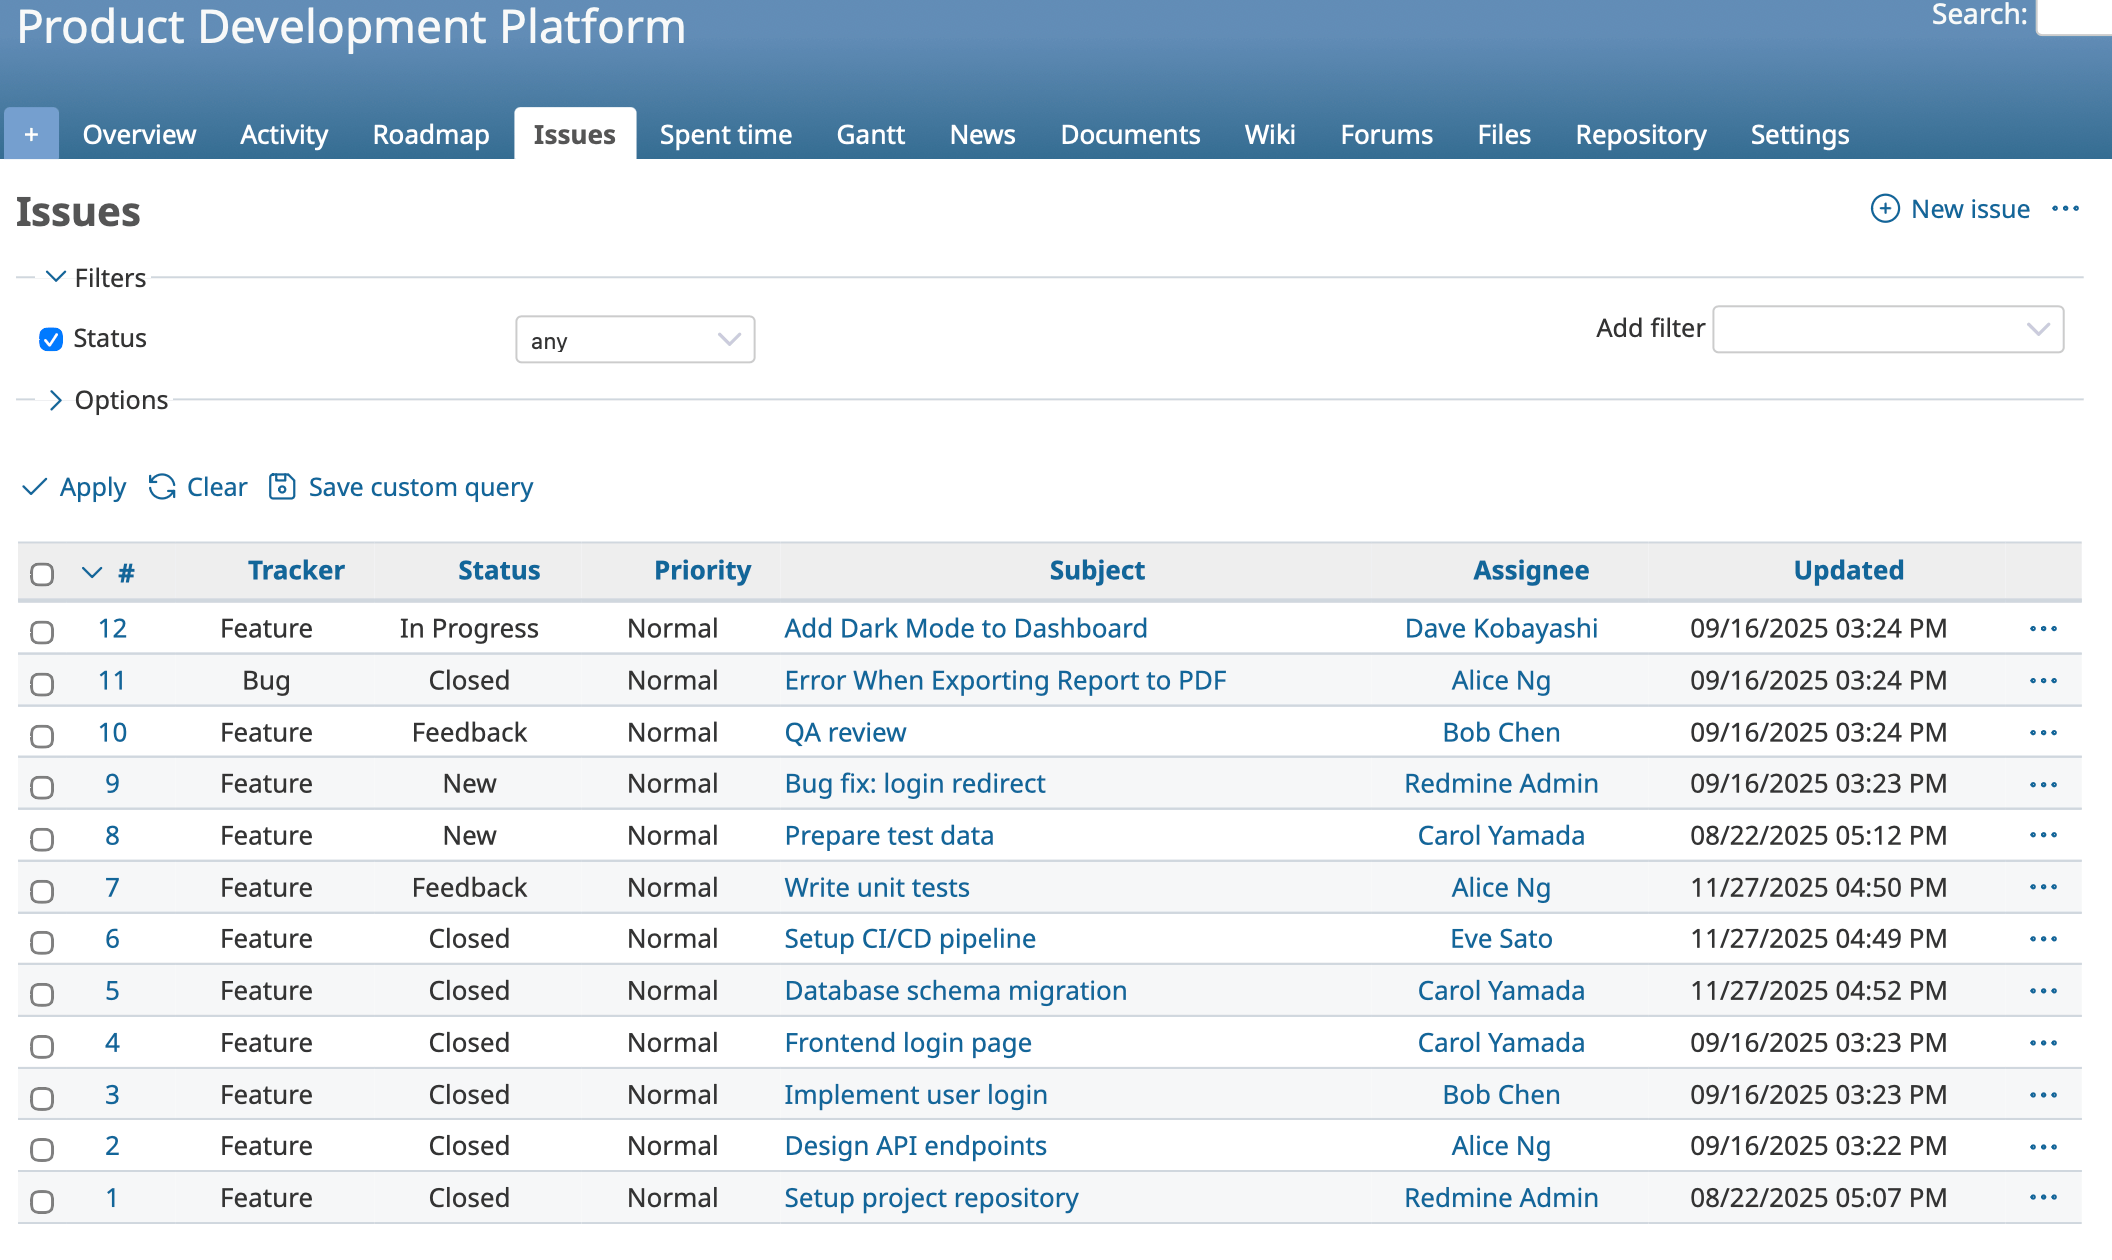Click the New issue plus icon
Viewport: 2112px width, 1260px height.
pos(1885,209)
